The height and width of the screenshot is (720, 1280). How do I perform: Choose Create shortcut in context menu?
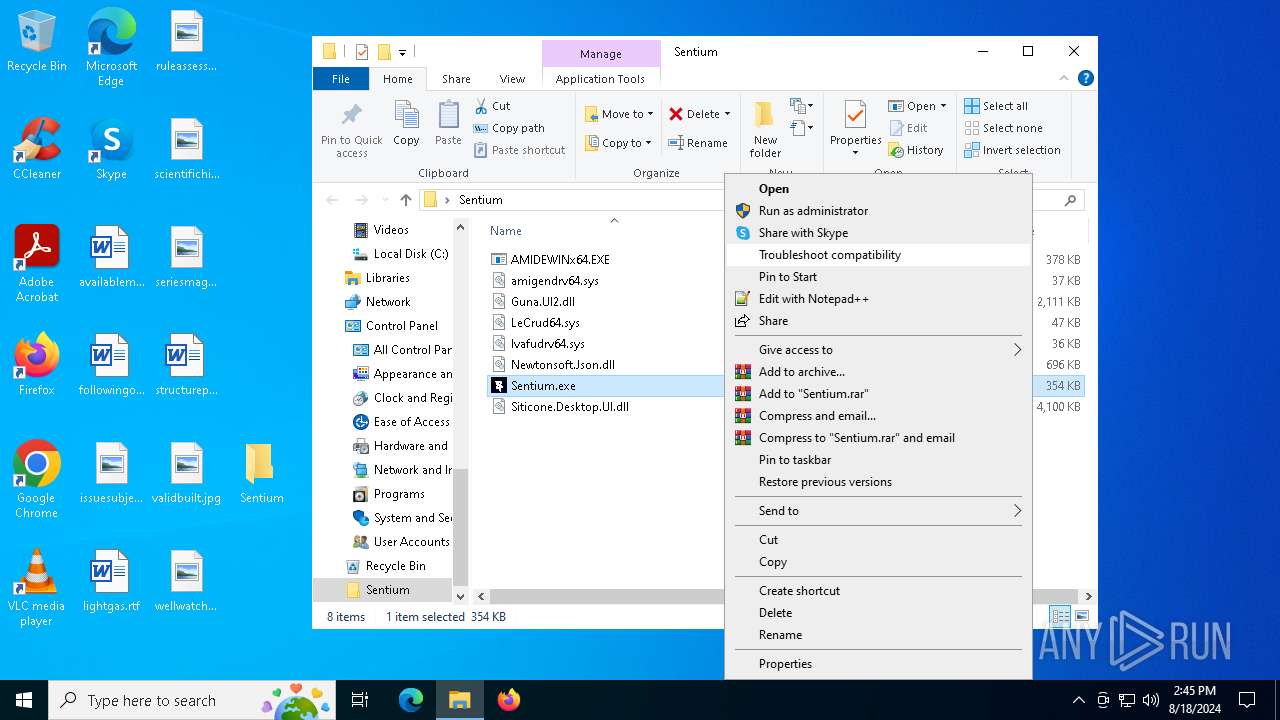tap(878, 591)
